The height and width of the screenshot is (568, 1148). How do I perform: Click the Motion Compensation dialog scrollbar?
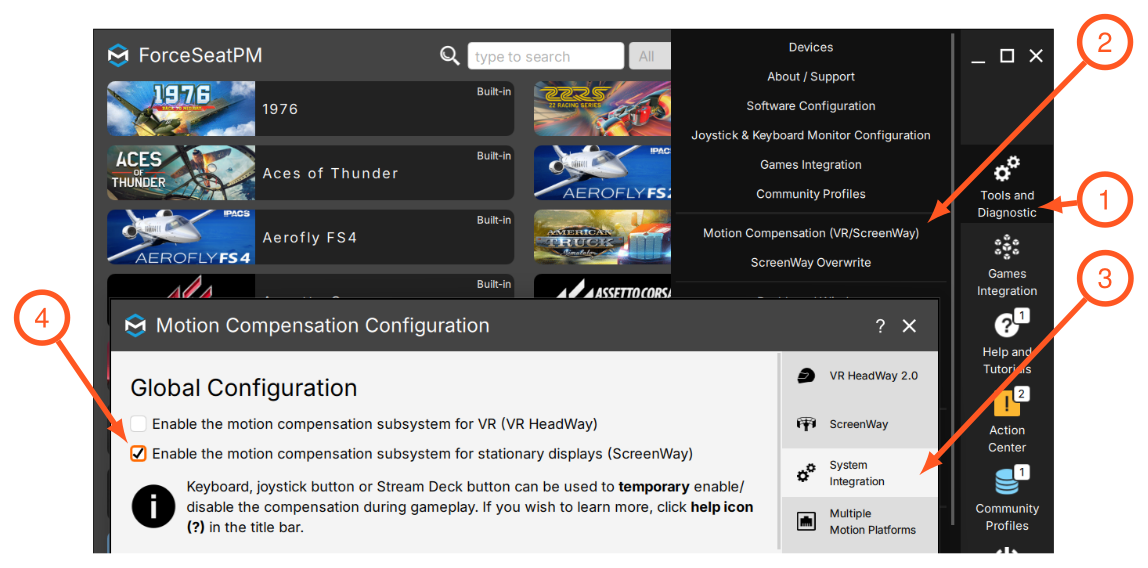click(778, 450)
